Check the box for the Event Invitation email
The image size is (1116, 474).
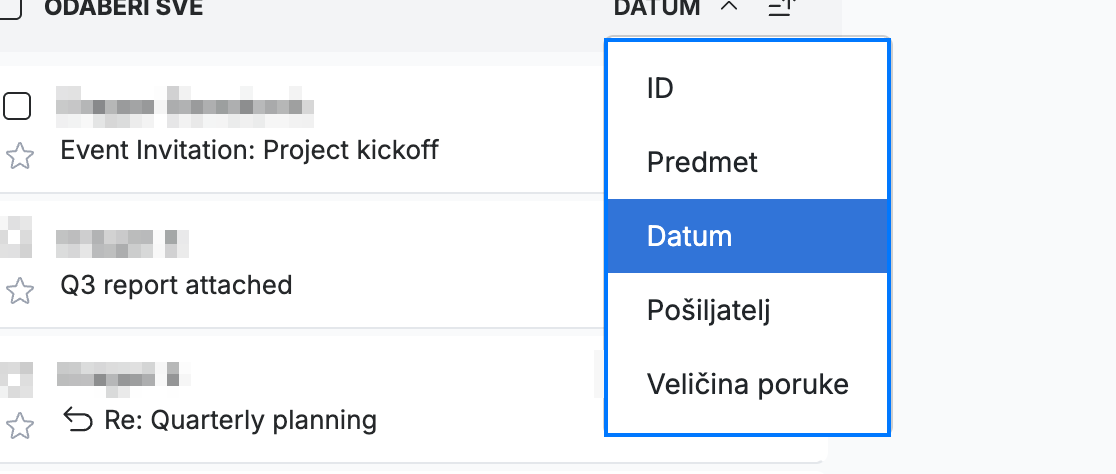point(16,106)
